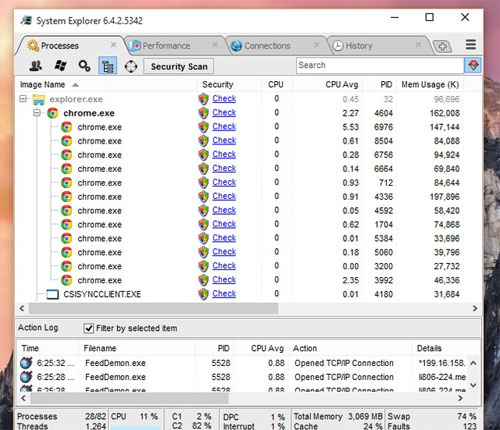
Task: Select Chrome icon of process PID 5384
Action: (67, 238)
